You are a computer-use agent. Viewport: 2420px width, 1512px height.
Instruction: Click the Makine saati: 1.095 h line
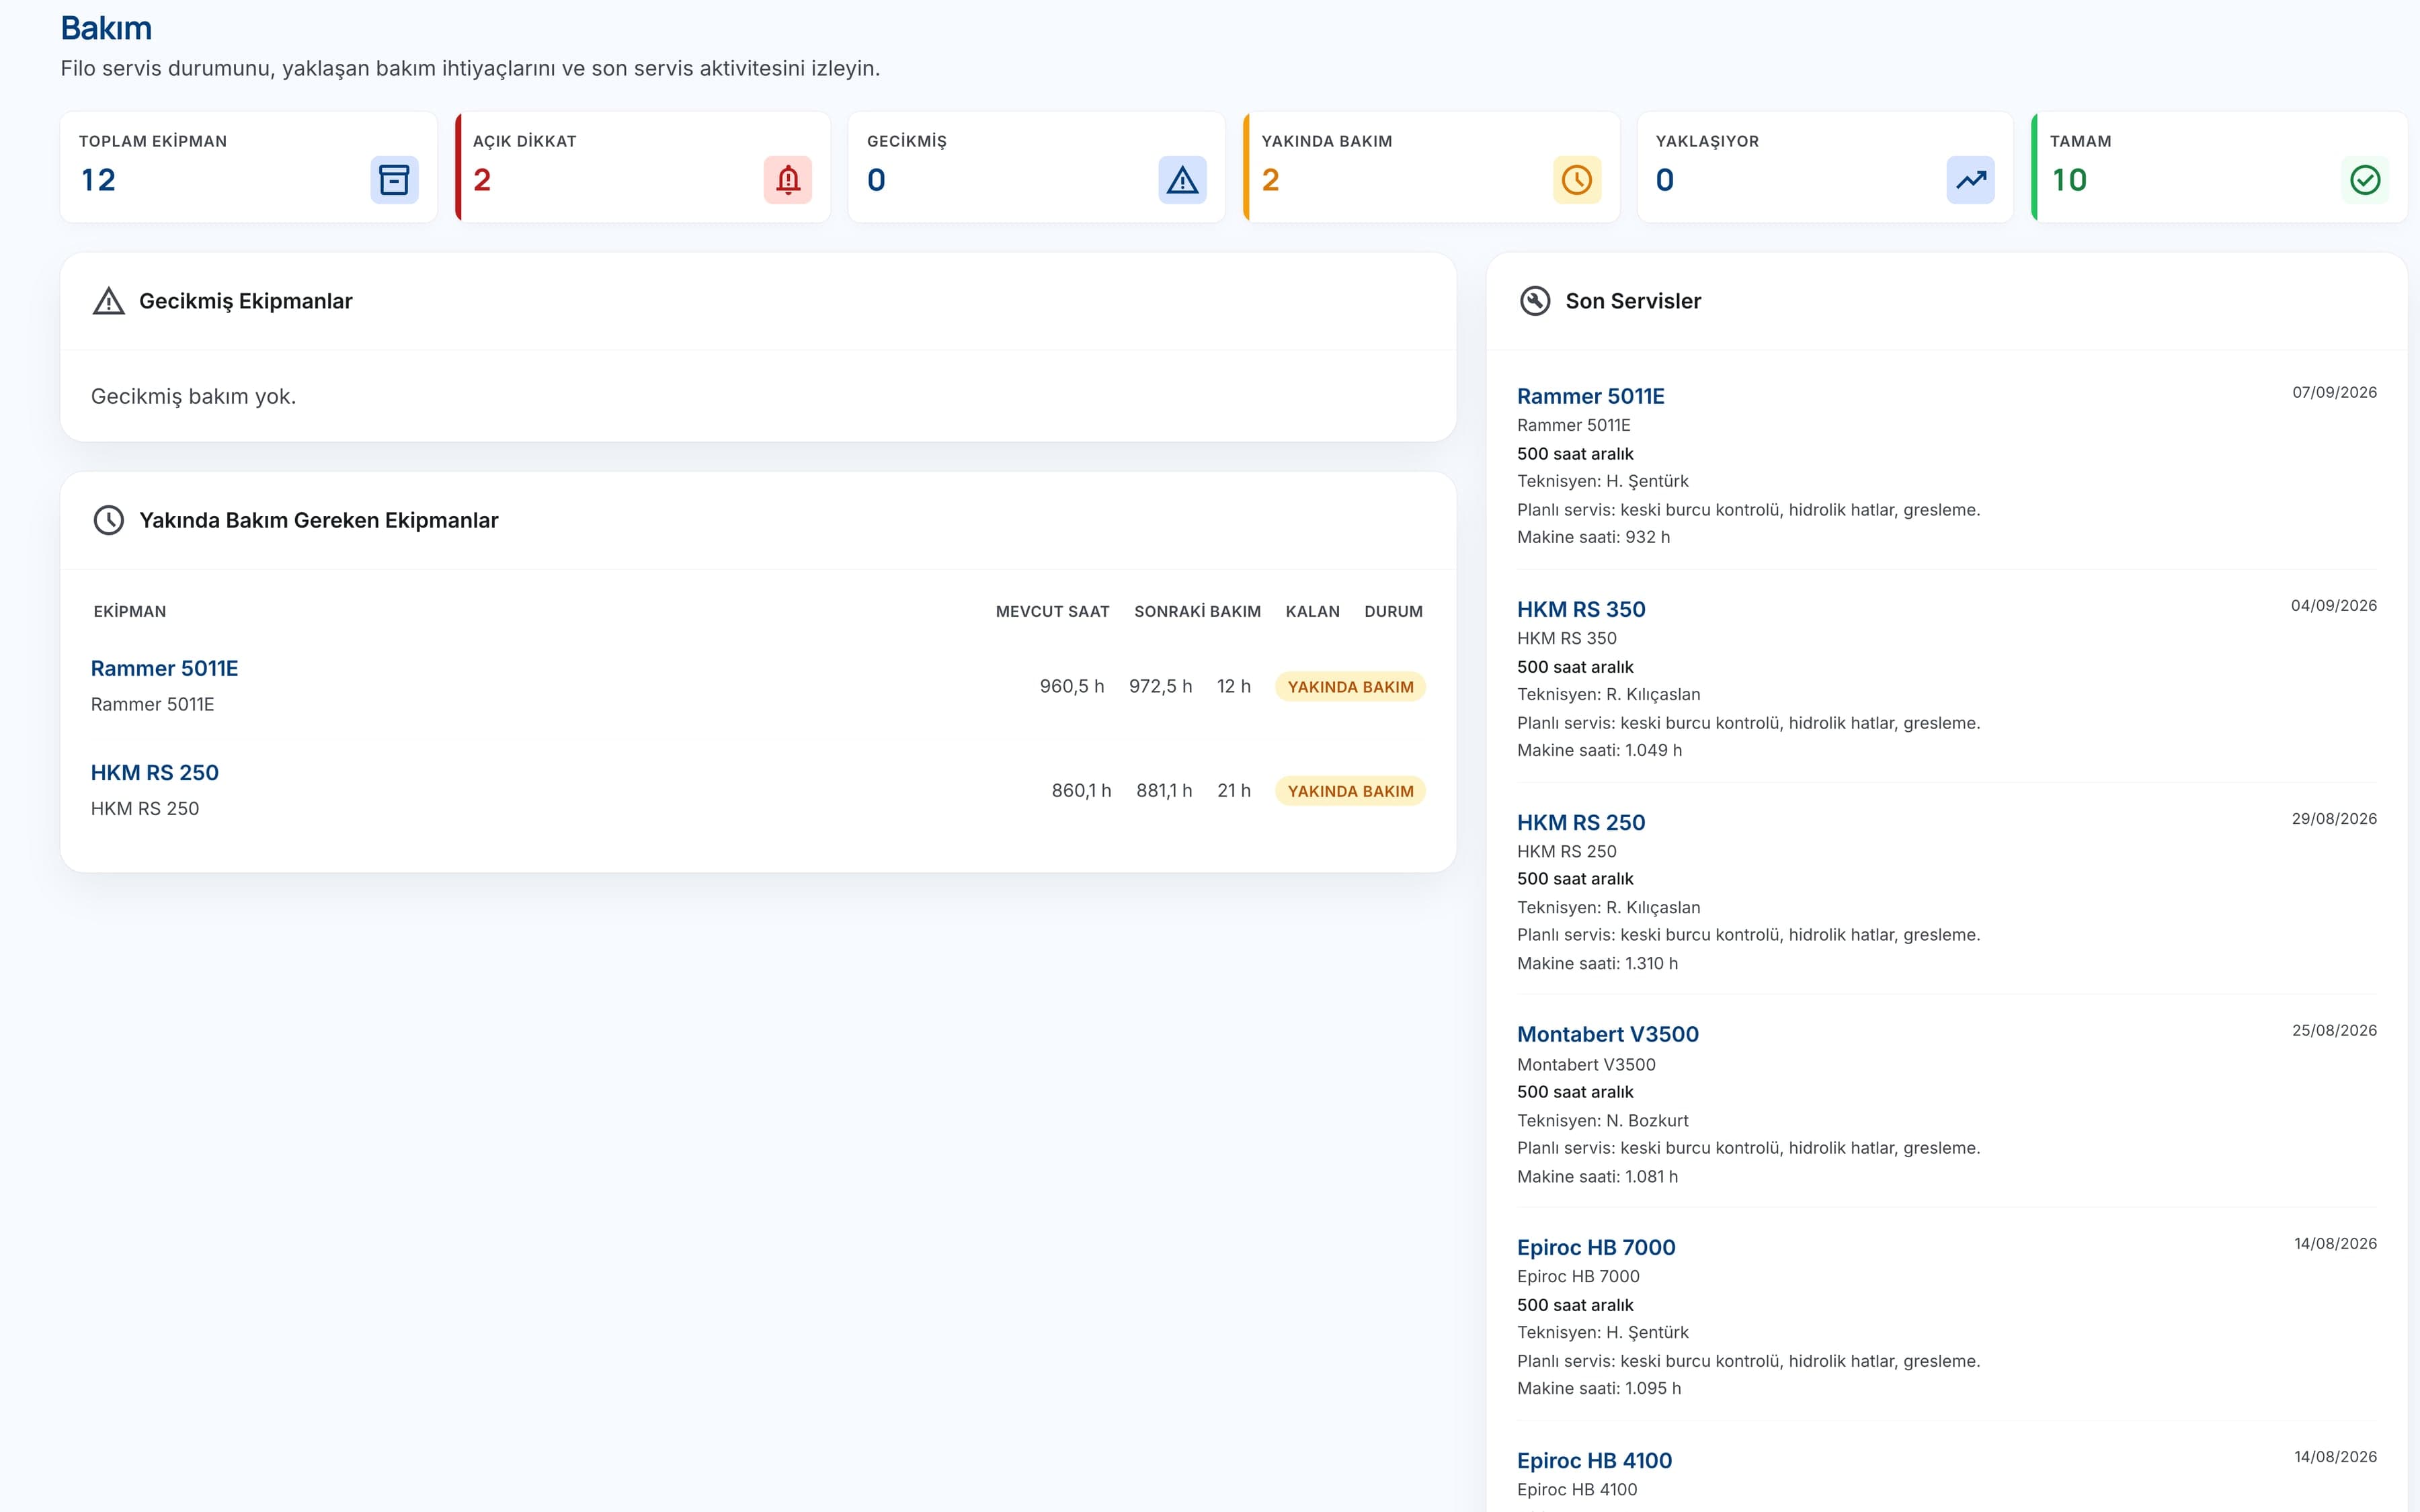pyautogui.click(x=1599, y=1388)
